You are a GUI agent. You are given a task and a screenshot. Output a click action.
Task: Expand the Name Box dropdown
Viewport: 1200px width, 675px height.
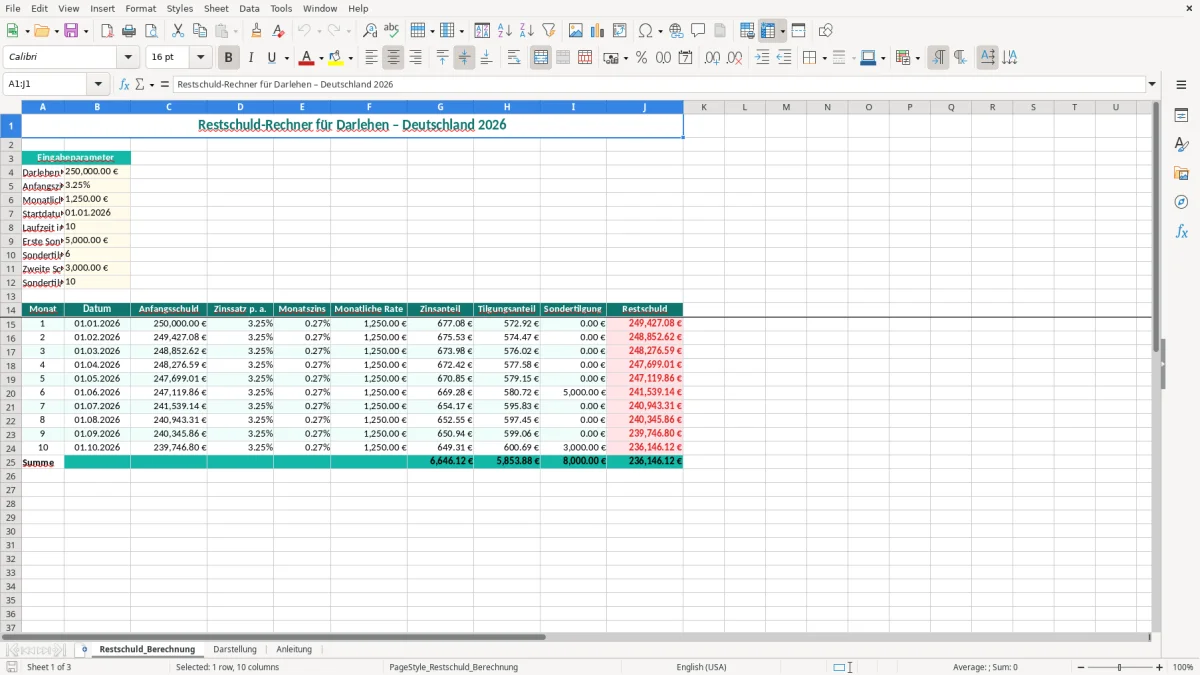[98, 85]
